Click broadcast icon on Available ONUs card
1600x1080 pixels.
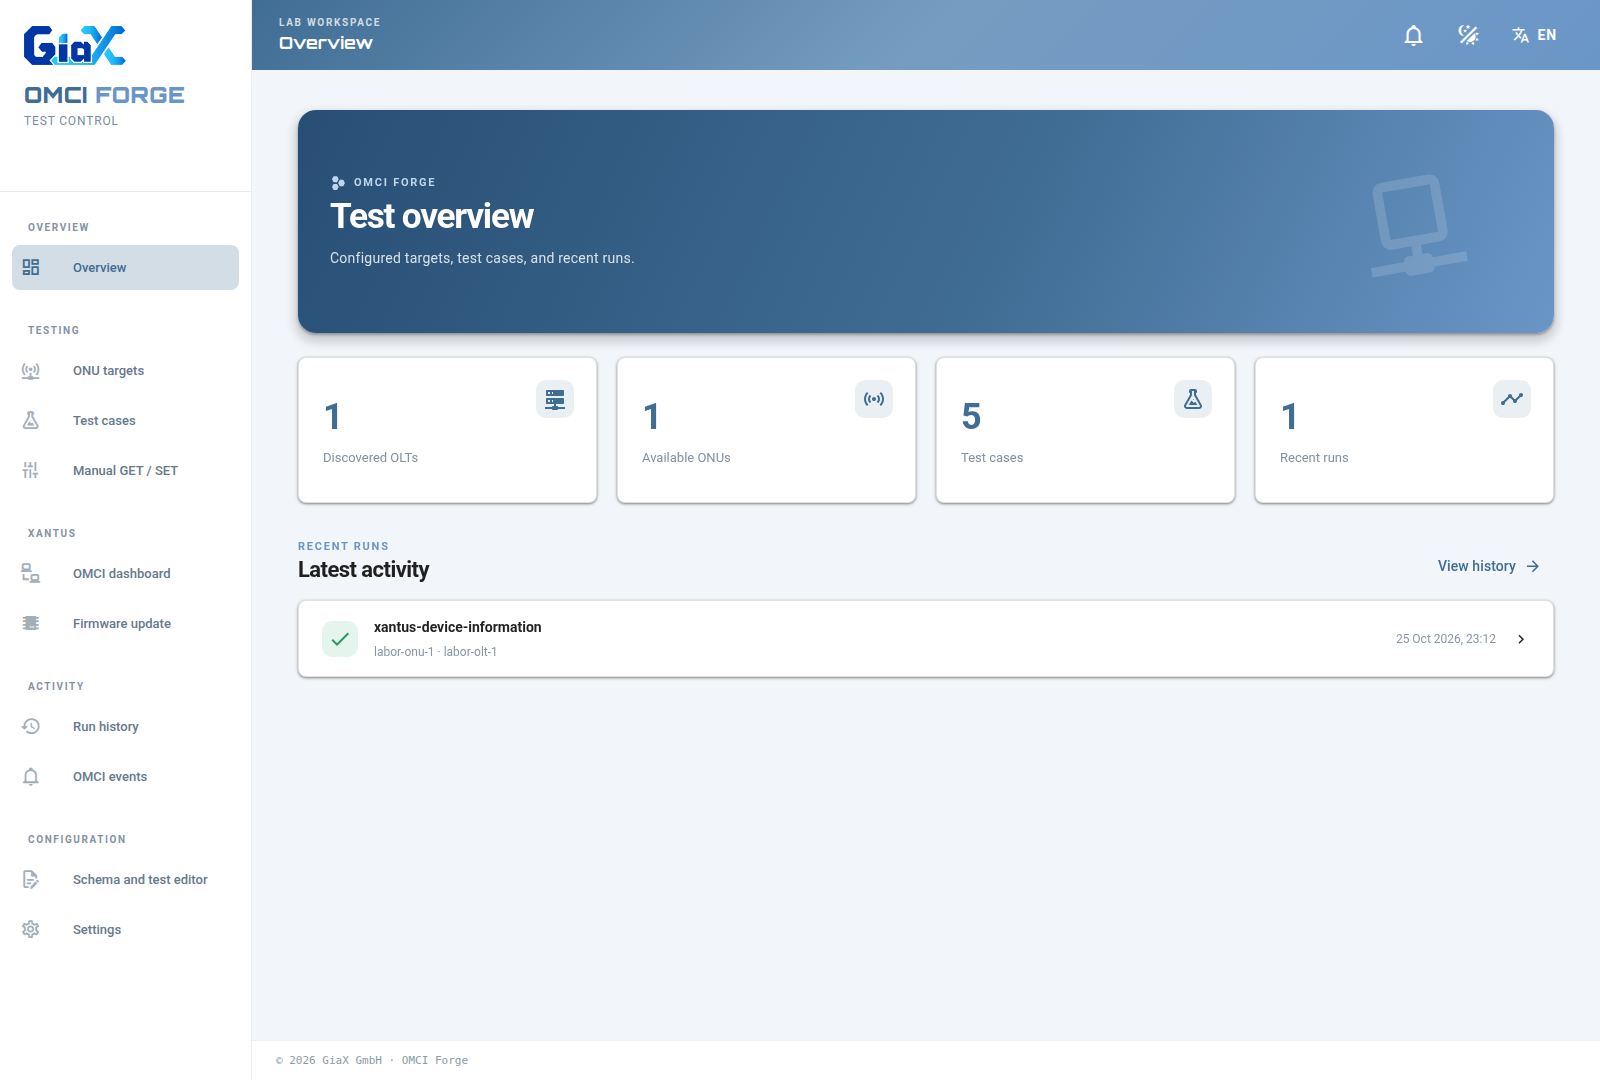[x=874, y=399]
